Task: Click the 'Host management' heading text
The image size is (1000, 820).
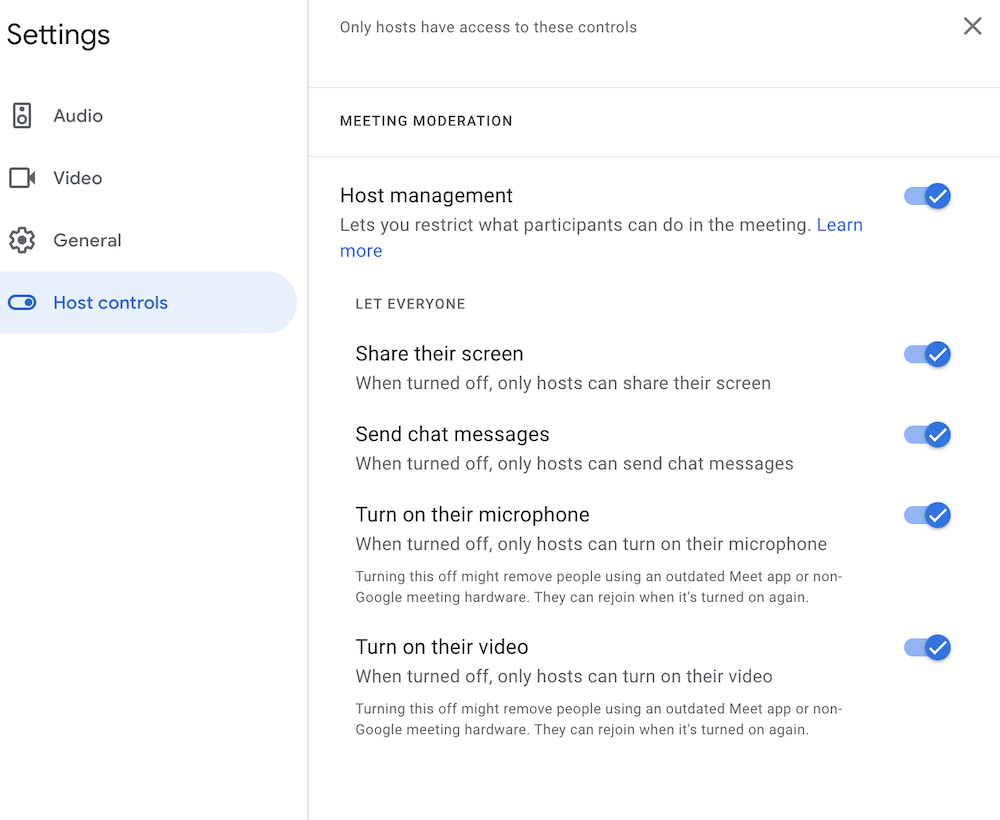Action: 426,195
